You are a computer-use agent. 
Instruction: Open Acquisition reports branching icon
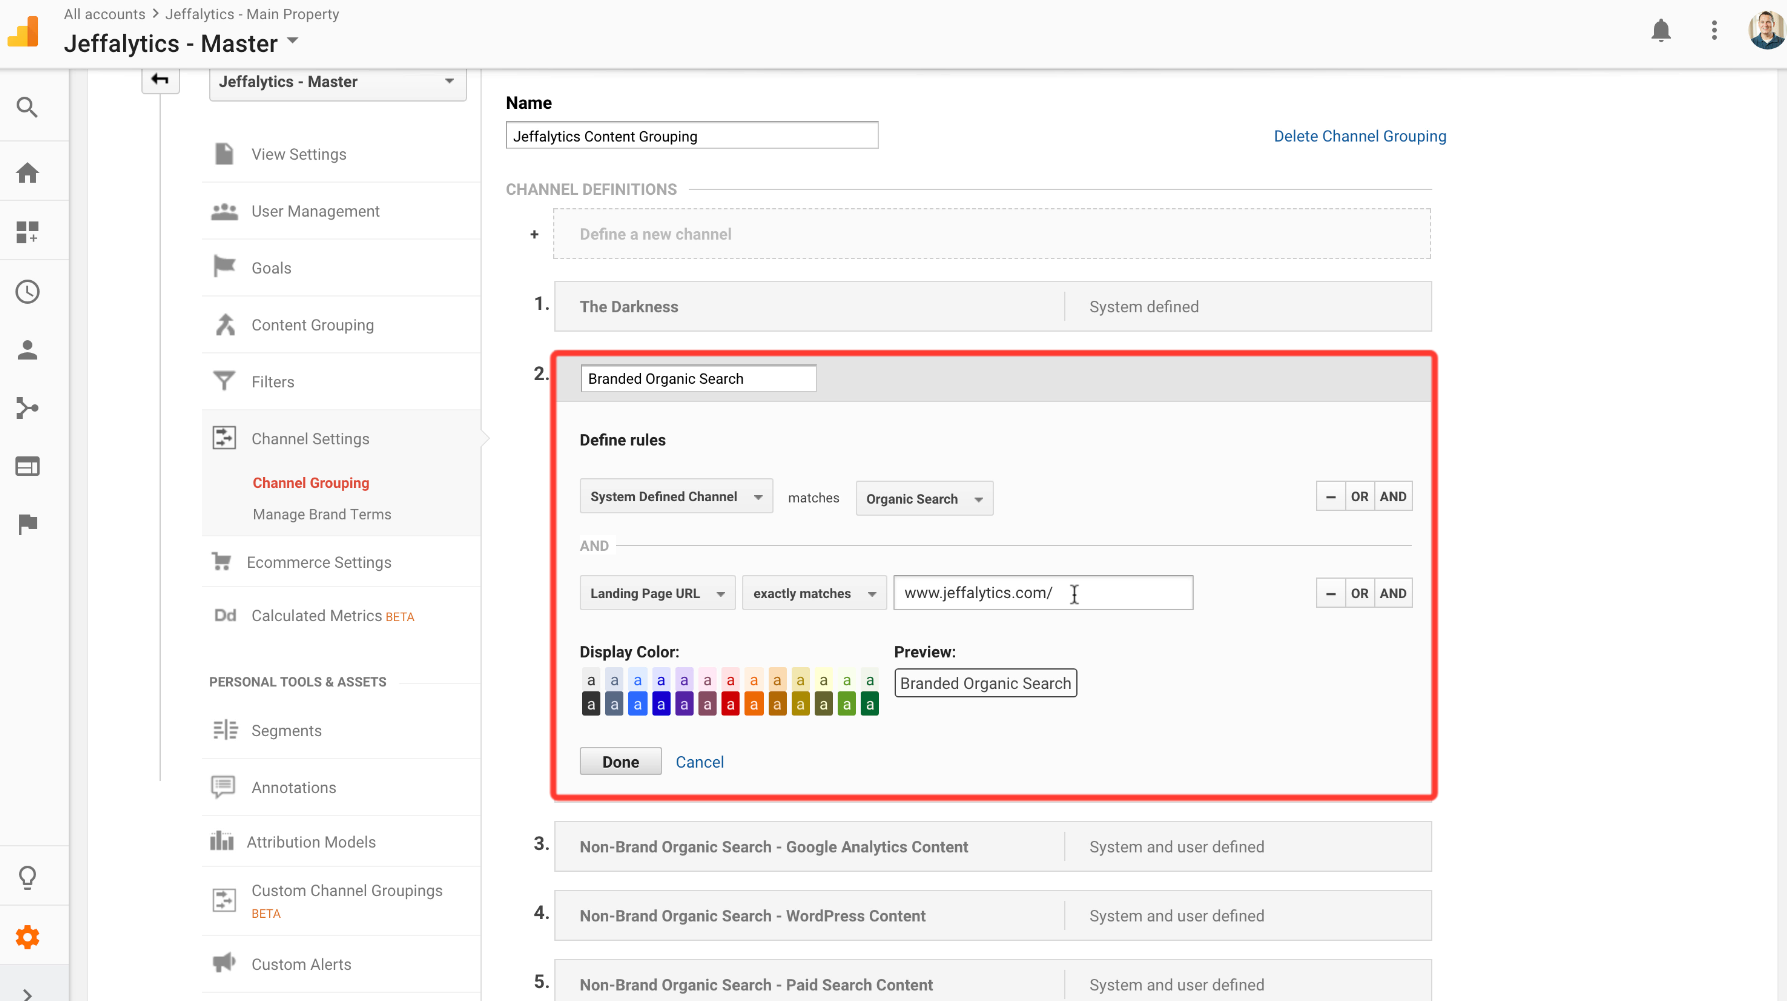27,408
